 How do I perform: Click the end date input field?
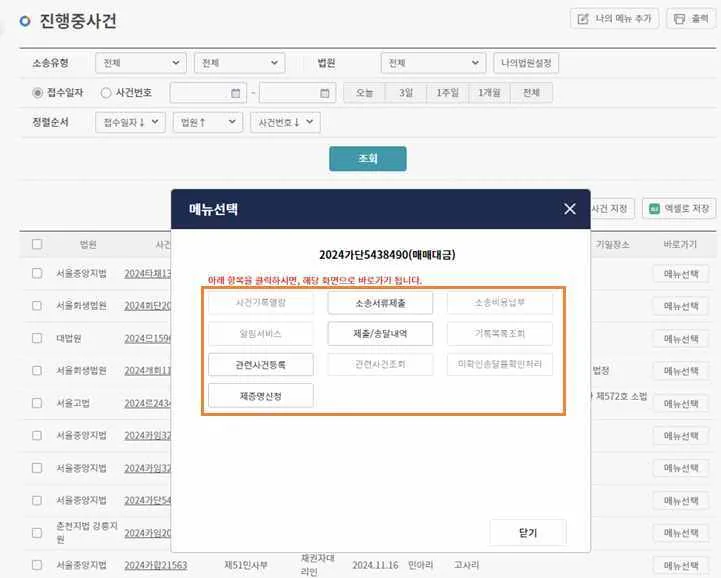coord(298,93)
